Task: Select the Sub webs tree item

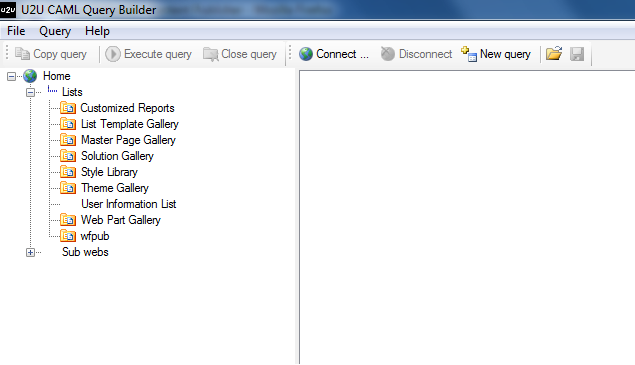Action: click(x=85, y=252)
